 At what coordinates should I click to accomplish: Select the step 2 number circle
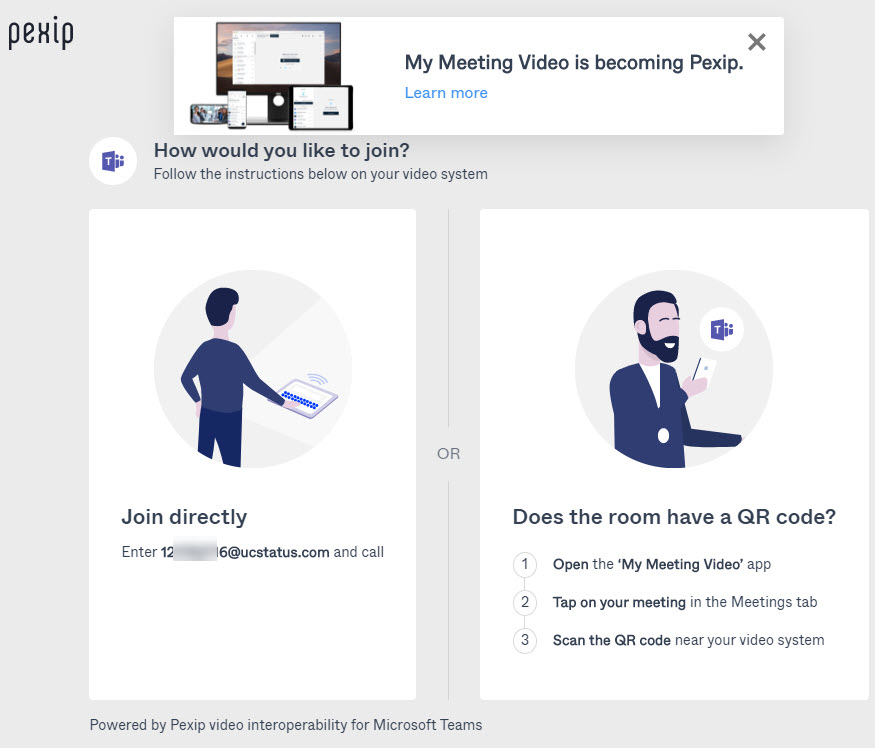pos(525,602)
